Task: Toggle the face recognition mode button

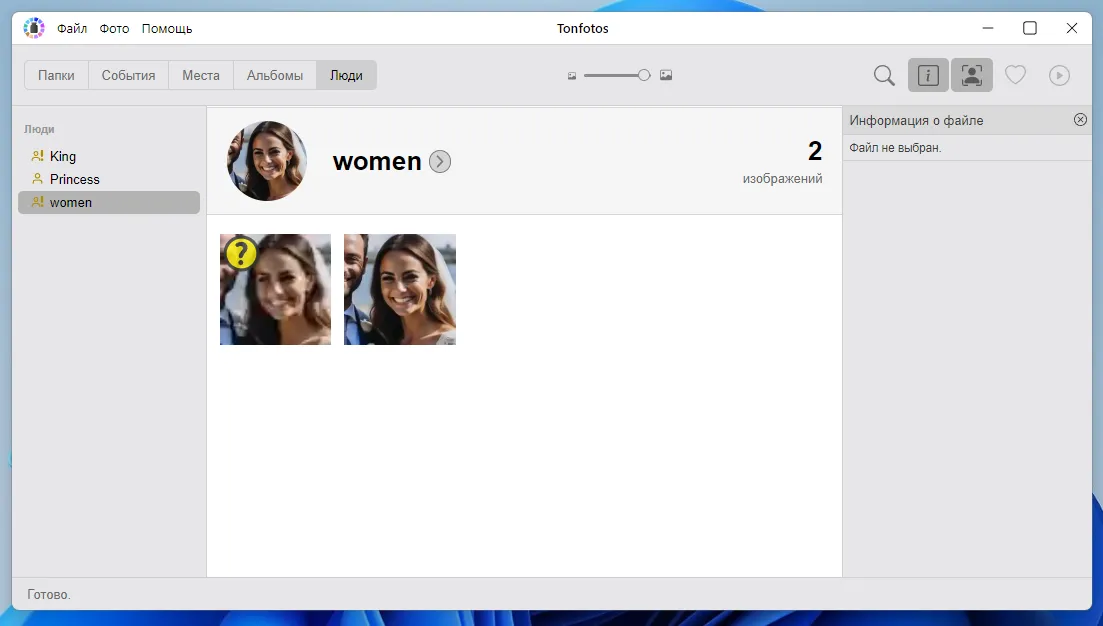Action: point(971,75)
